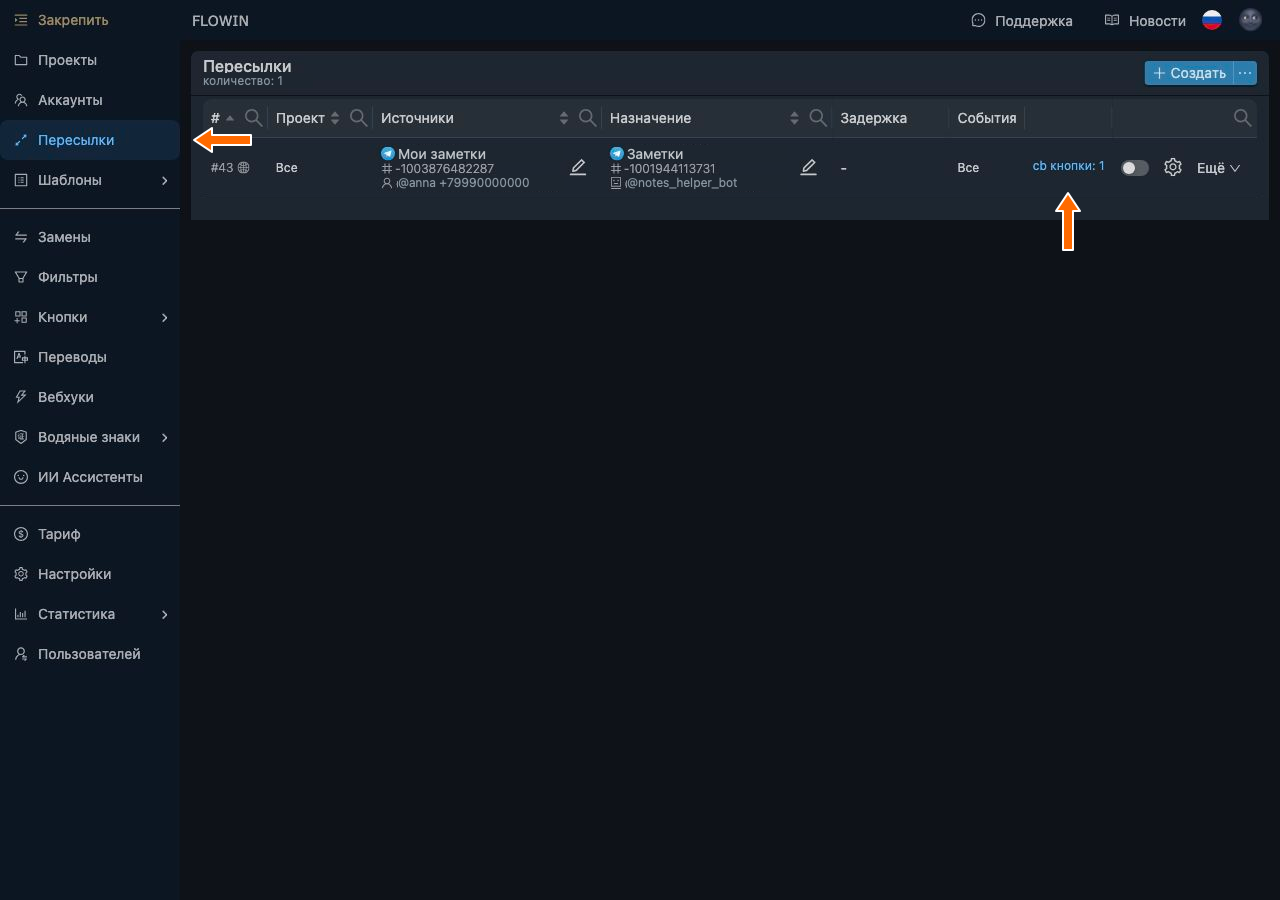Open Пользователей in the sidebar
Viewport: 1280px width, 900px height.
click(x=90, y=654)
